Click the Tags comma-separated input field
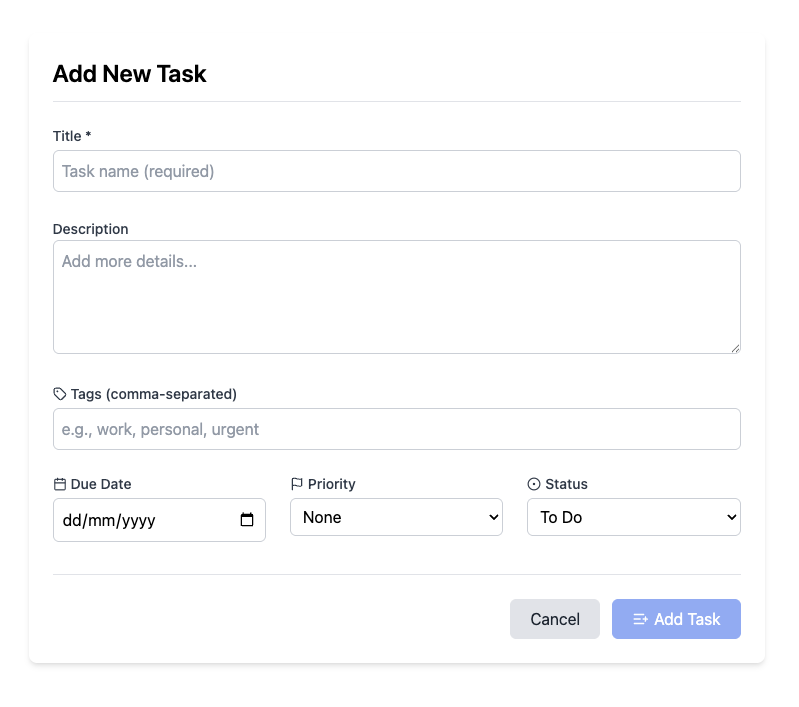This screenshot has width=799, height=707. coord(396,429)
